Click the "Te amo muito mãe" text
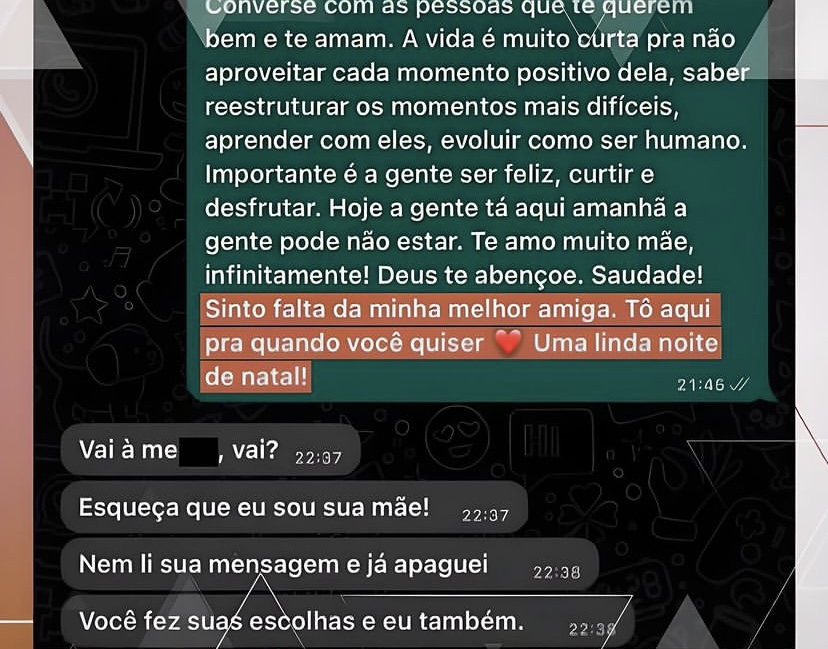This screenshot has width=828, height=649. (582, 242)
